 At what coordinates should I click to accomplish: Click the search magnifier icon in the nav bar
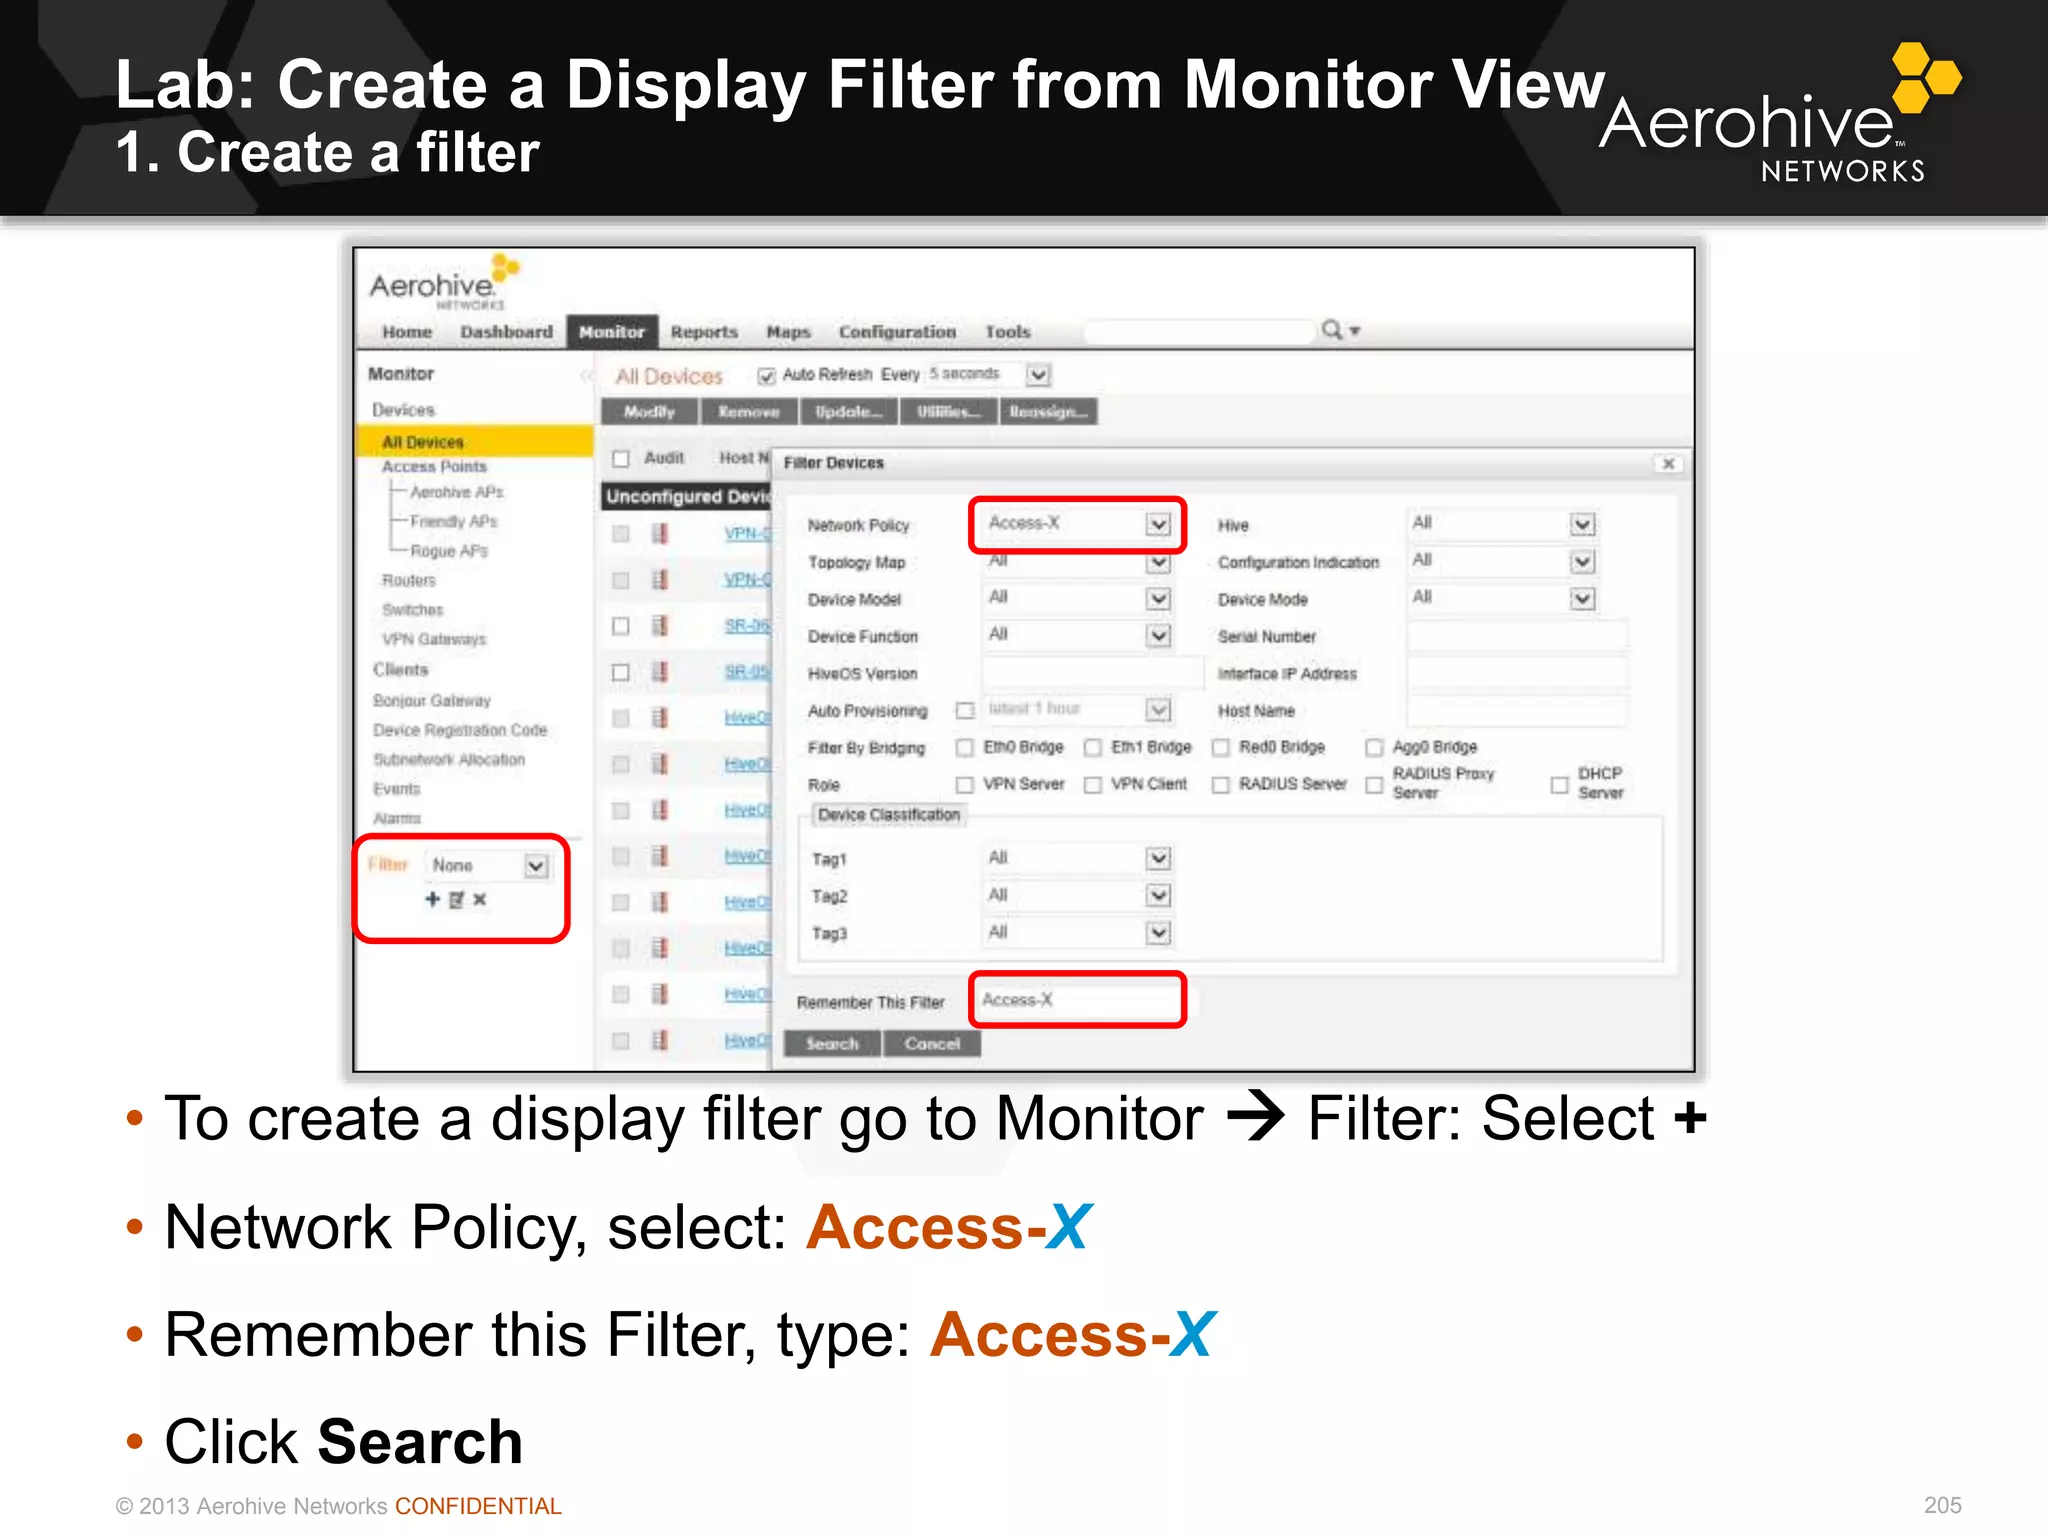(1332, 329)
